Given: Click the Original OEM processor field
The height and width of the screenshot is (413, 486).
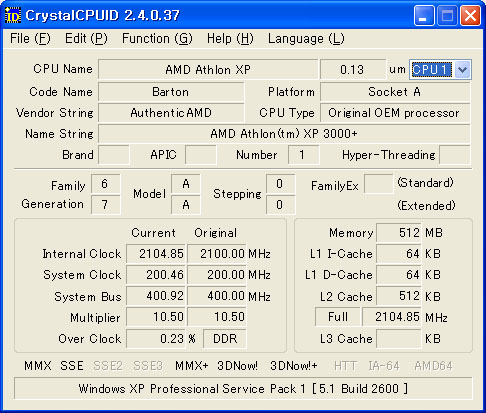Looking at the screenshot, I should [395, 113].
